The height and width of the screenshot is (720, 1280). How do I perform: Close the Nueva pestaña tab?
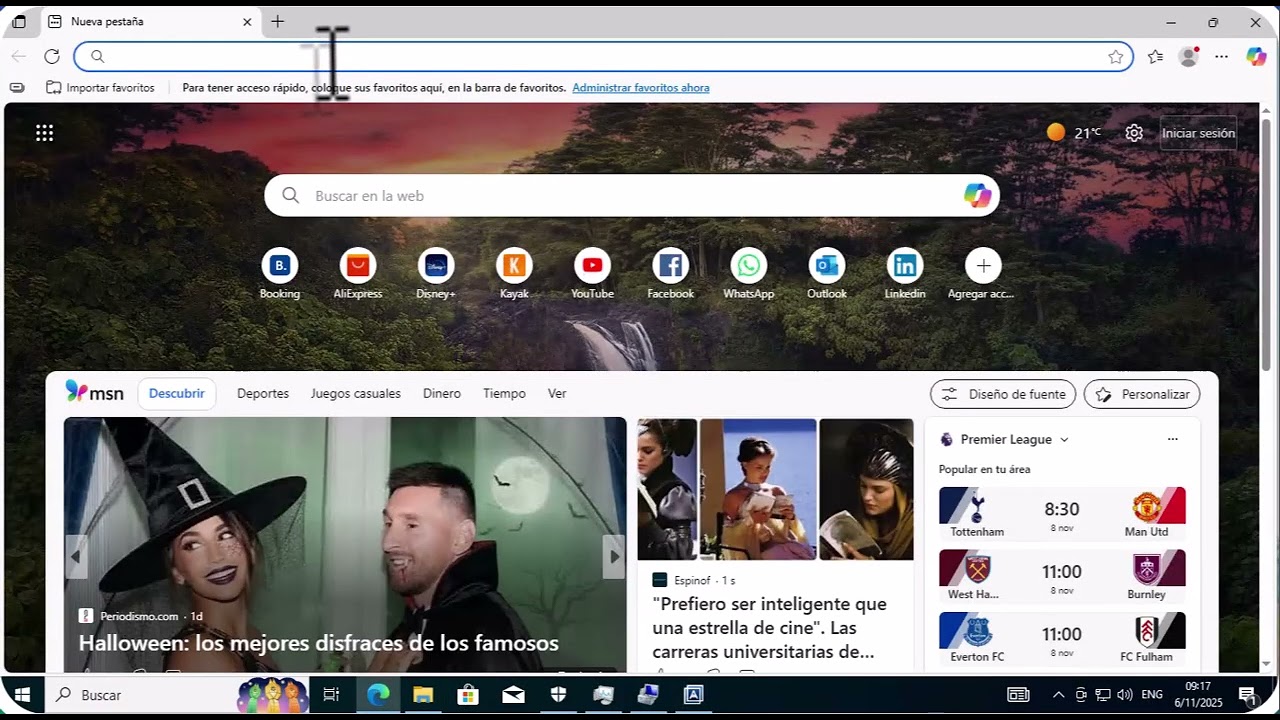pos(247,21)
